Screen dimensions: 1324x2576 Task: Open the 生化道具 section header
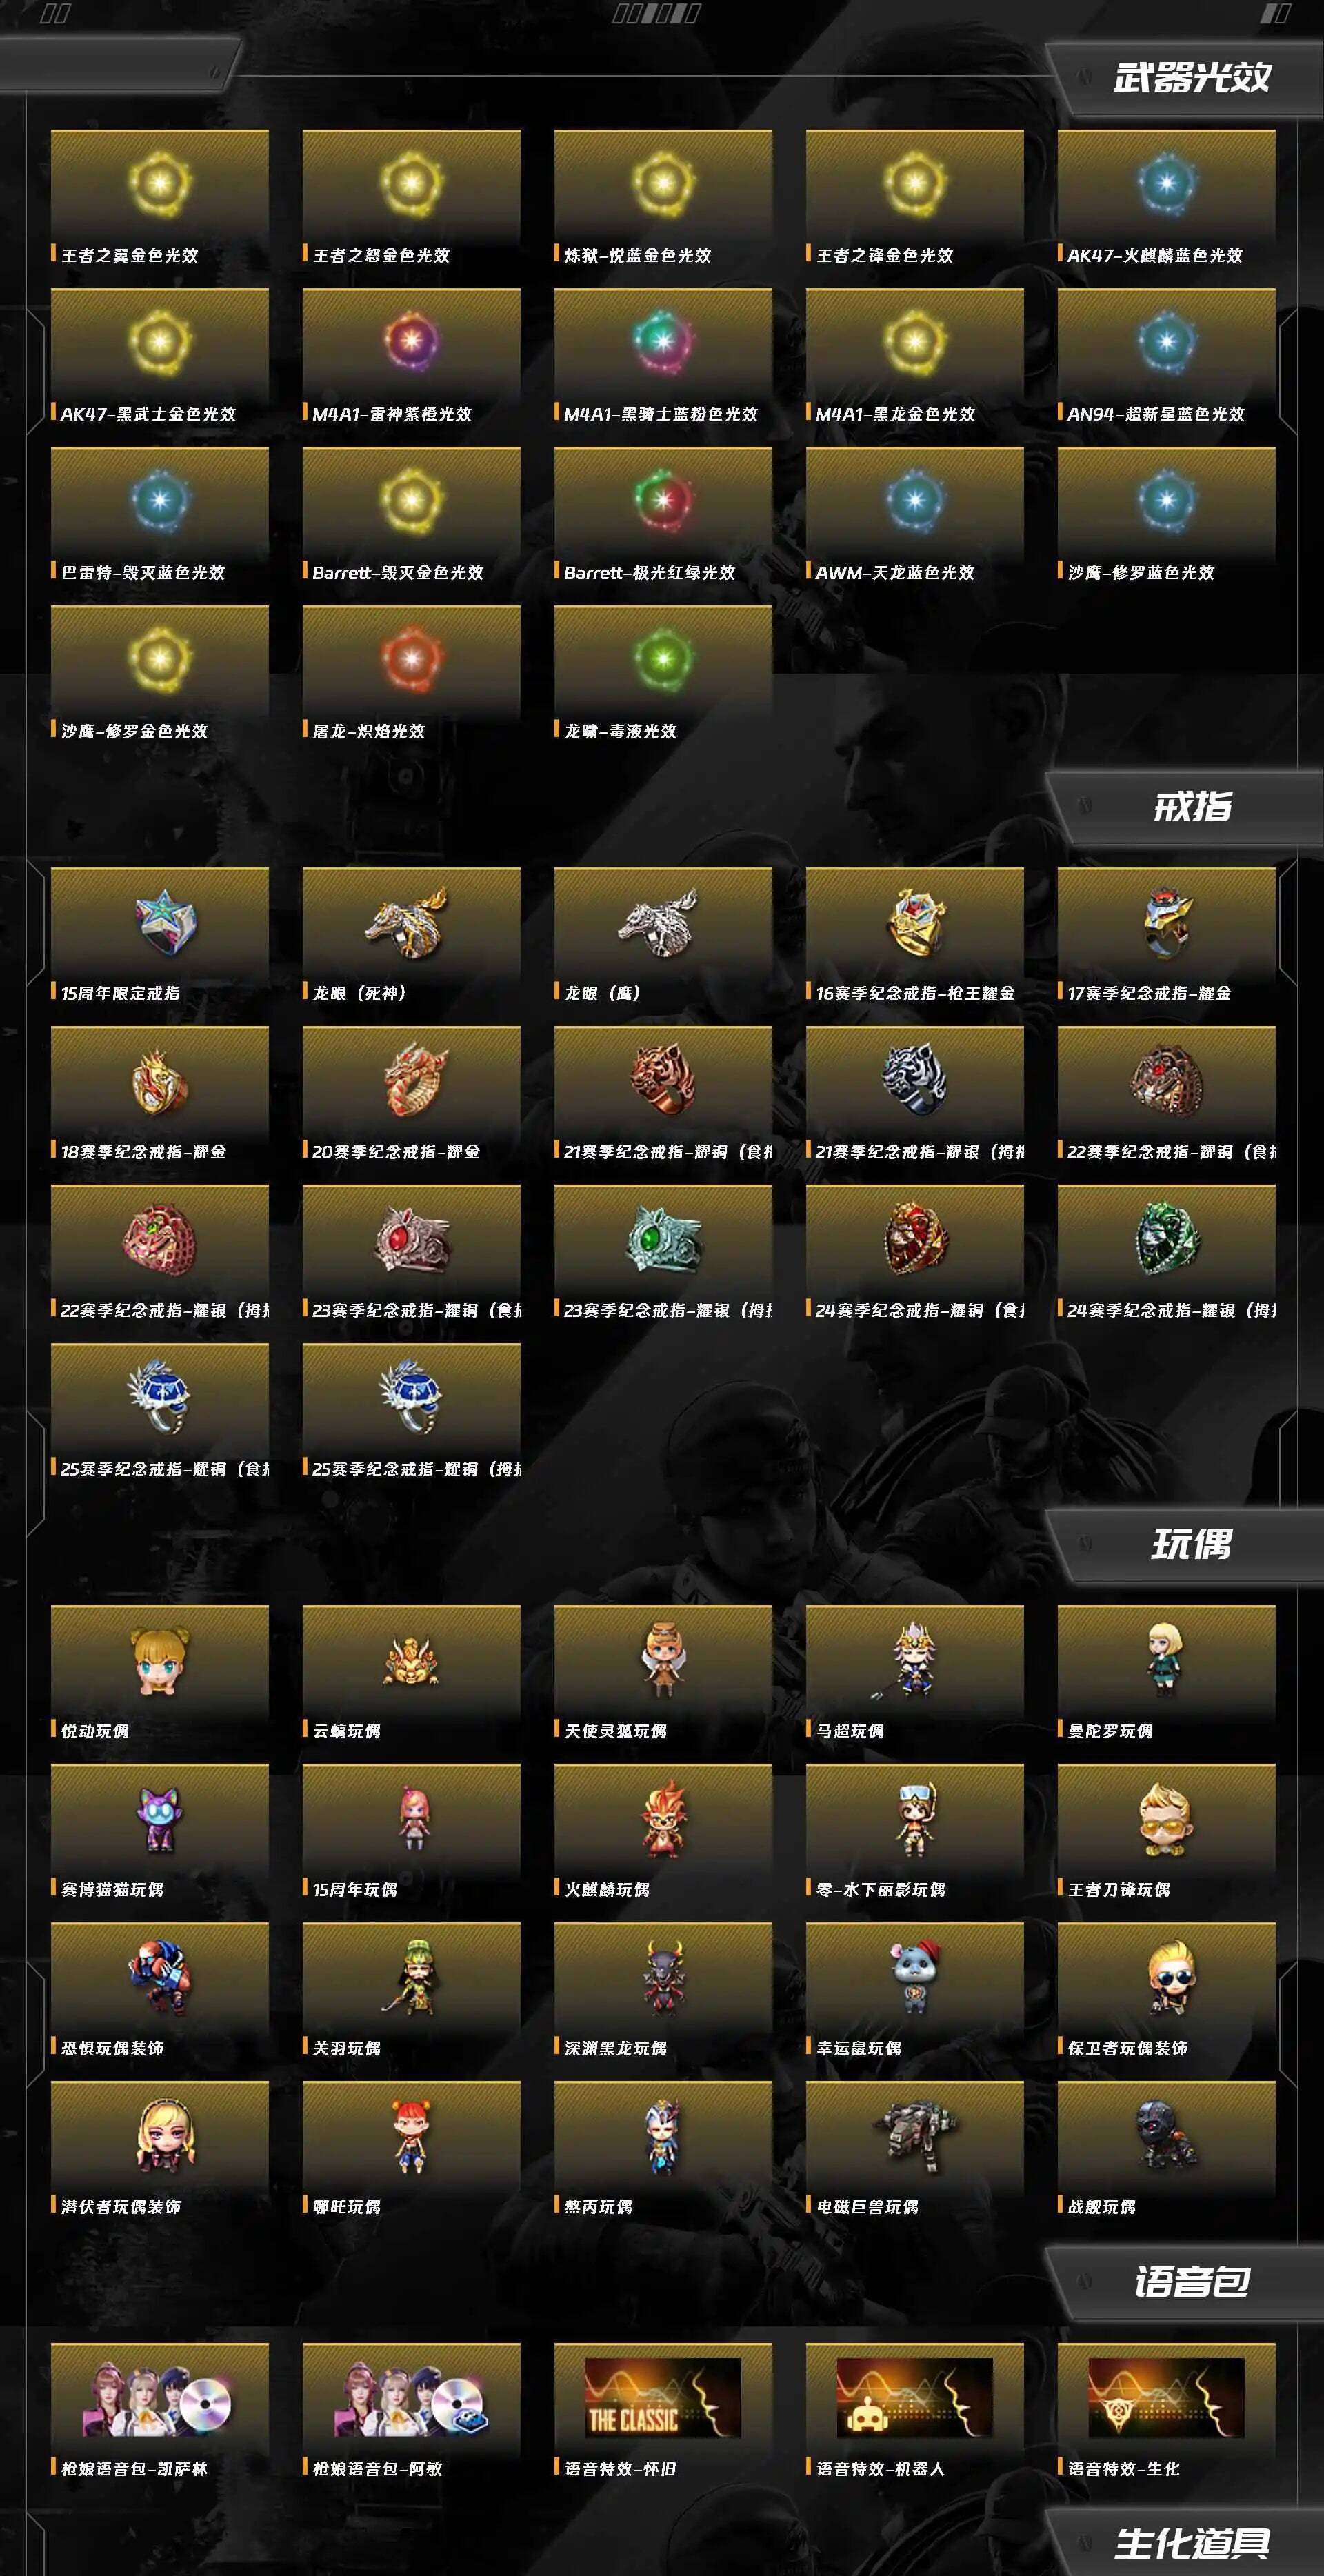[1191, 2543]
